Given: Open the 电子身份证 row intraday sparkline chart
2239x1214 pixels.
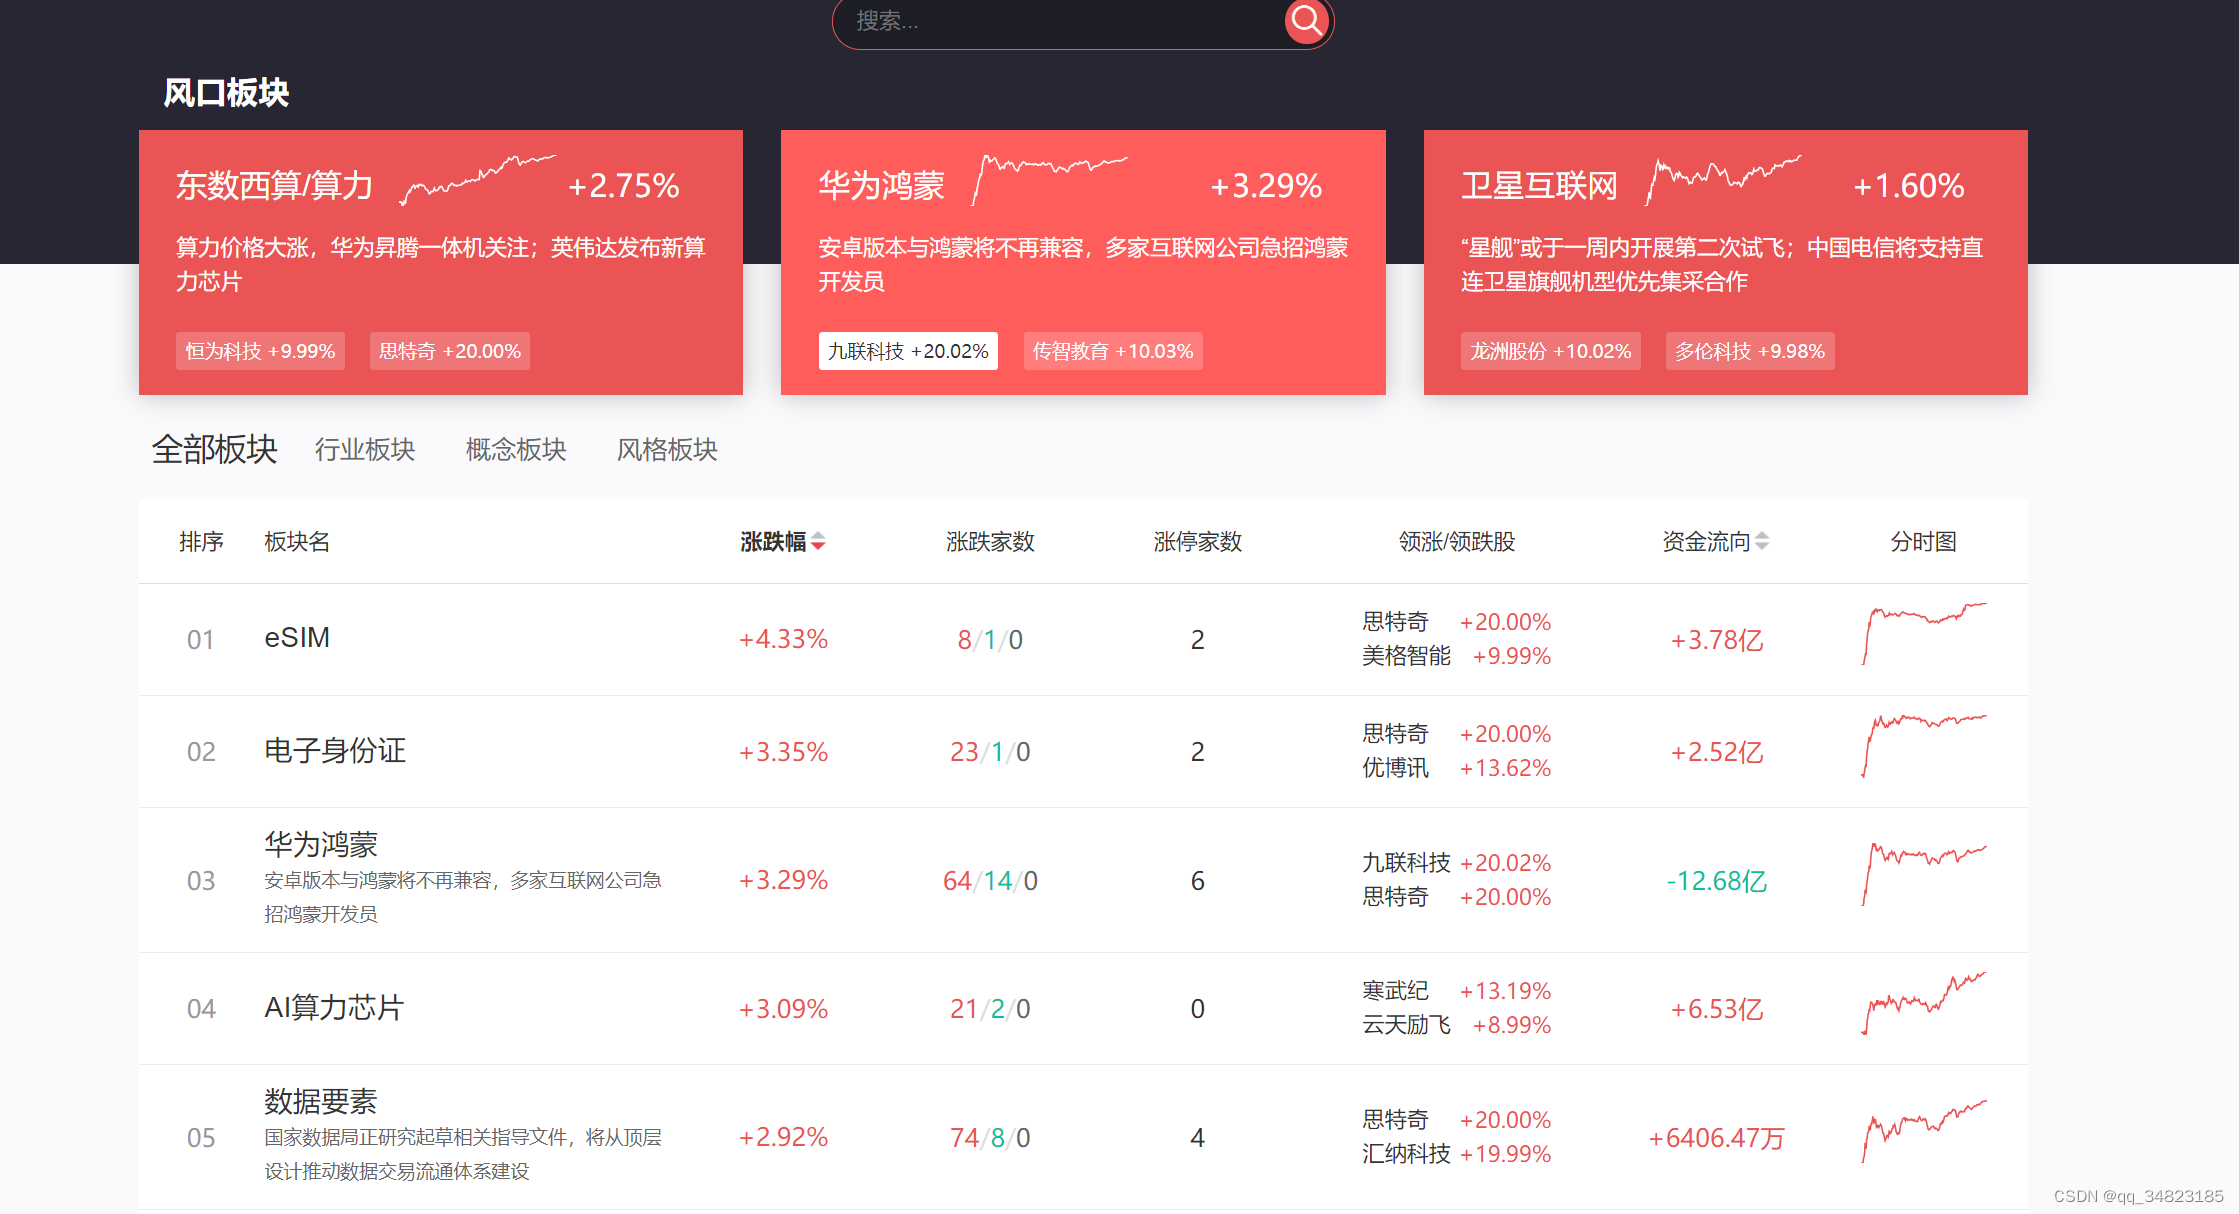Looking at the screenshot, I should point(1923,746).
